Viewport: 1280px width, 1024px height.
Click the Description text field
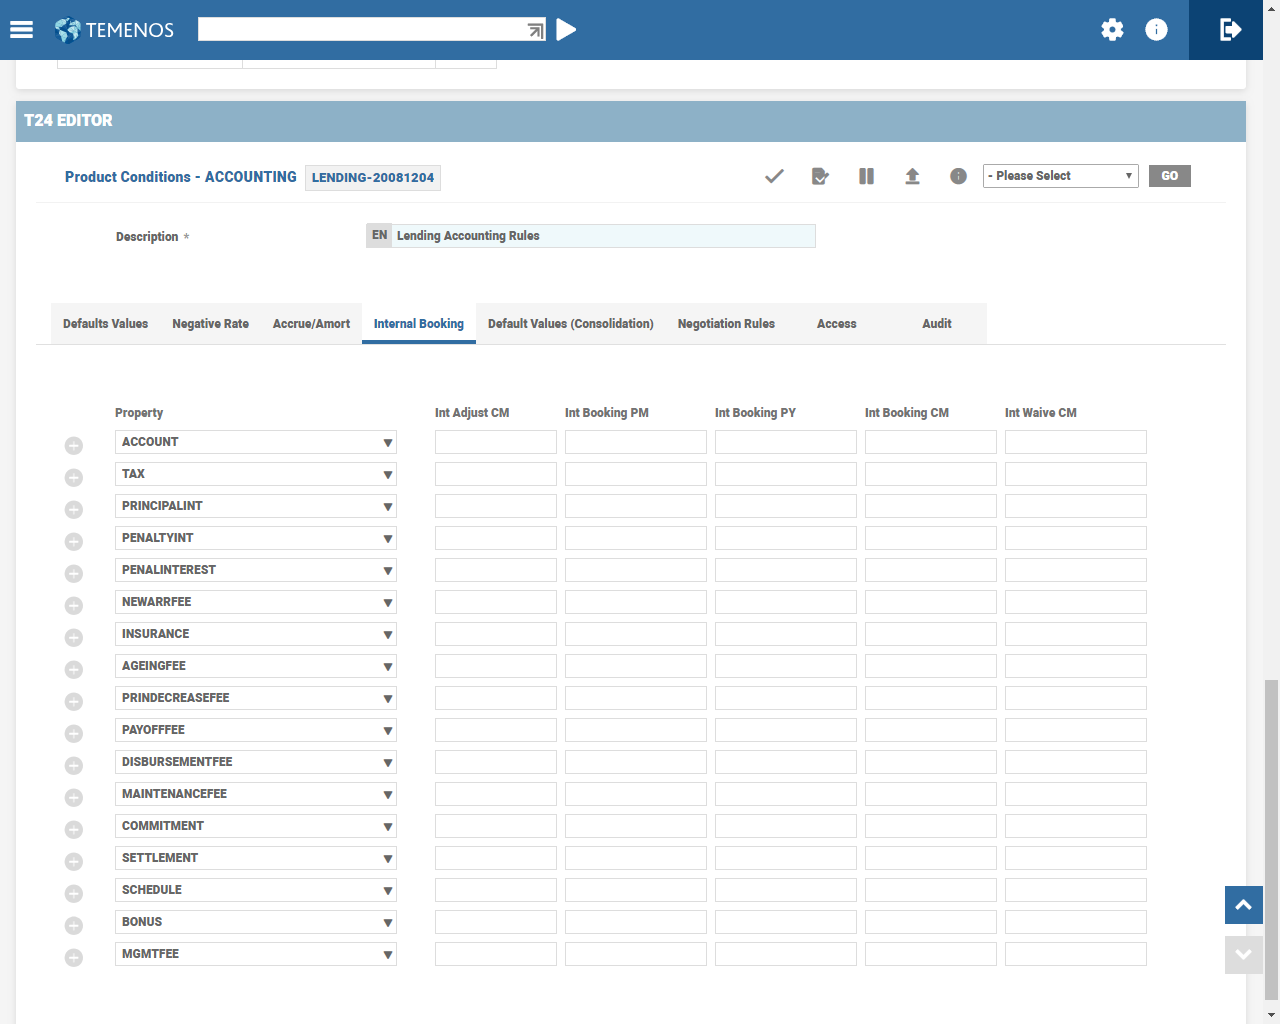[x=603, y=236]
